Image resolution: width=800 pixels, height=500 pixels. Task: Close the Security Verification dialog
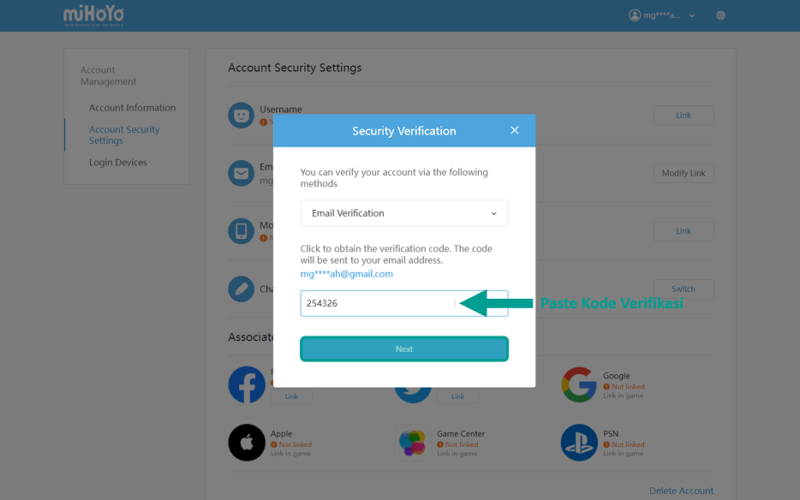(514, 131)
